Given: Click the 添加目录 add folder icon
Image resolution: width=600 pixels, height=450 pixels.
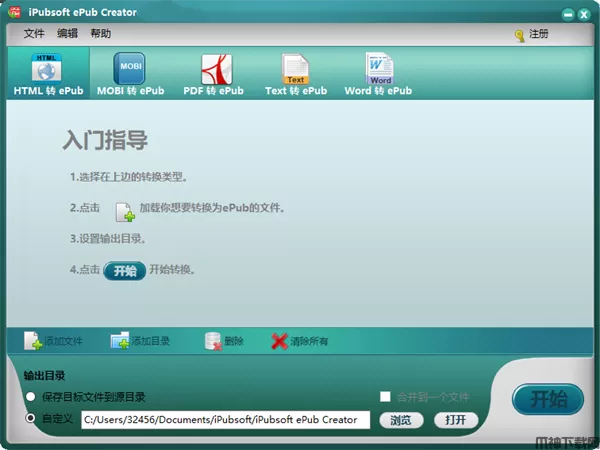Looking at the screenshot, I should [x=120, y=341].
